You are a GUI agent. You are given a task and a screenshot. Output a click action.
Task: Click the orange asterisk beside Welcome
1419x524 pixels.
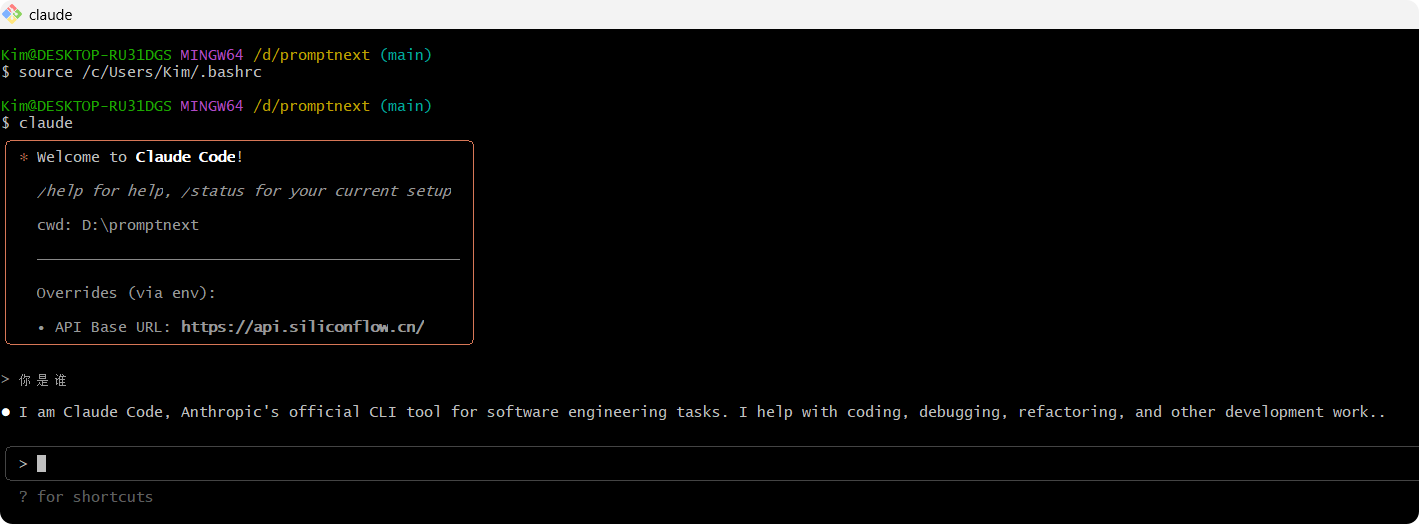click(24, 158)
